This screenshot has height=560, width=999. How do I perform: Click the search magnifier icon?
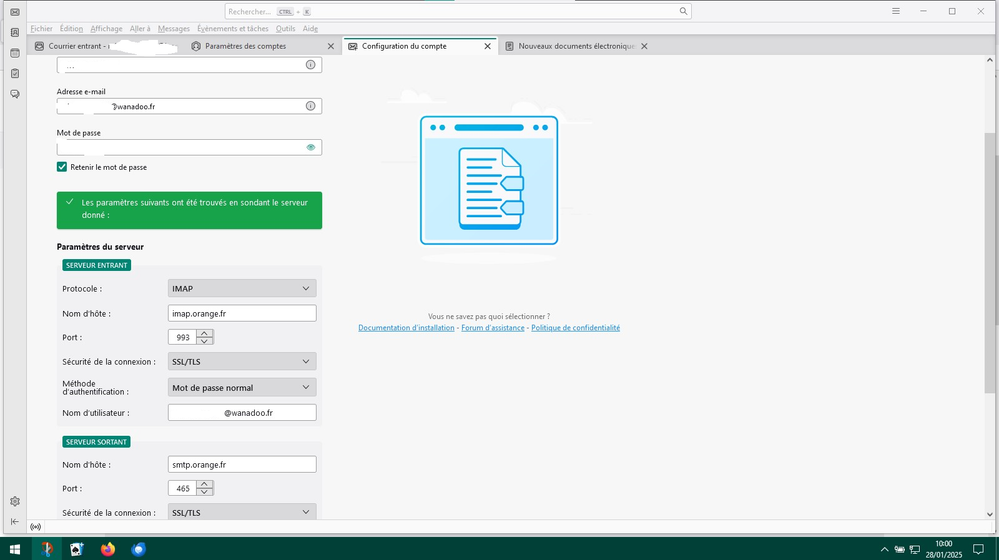tap(683, 11)
